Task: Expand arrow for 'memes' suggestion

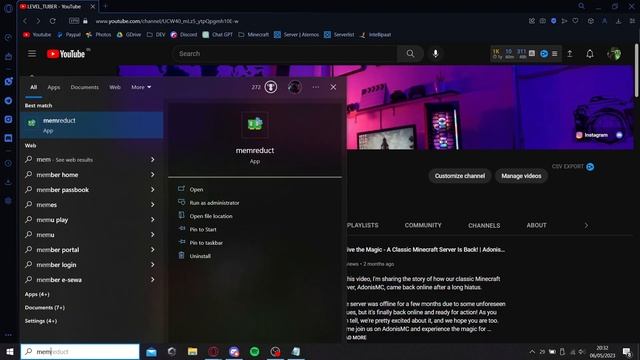Action: click(x=153, y=204)
